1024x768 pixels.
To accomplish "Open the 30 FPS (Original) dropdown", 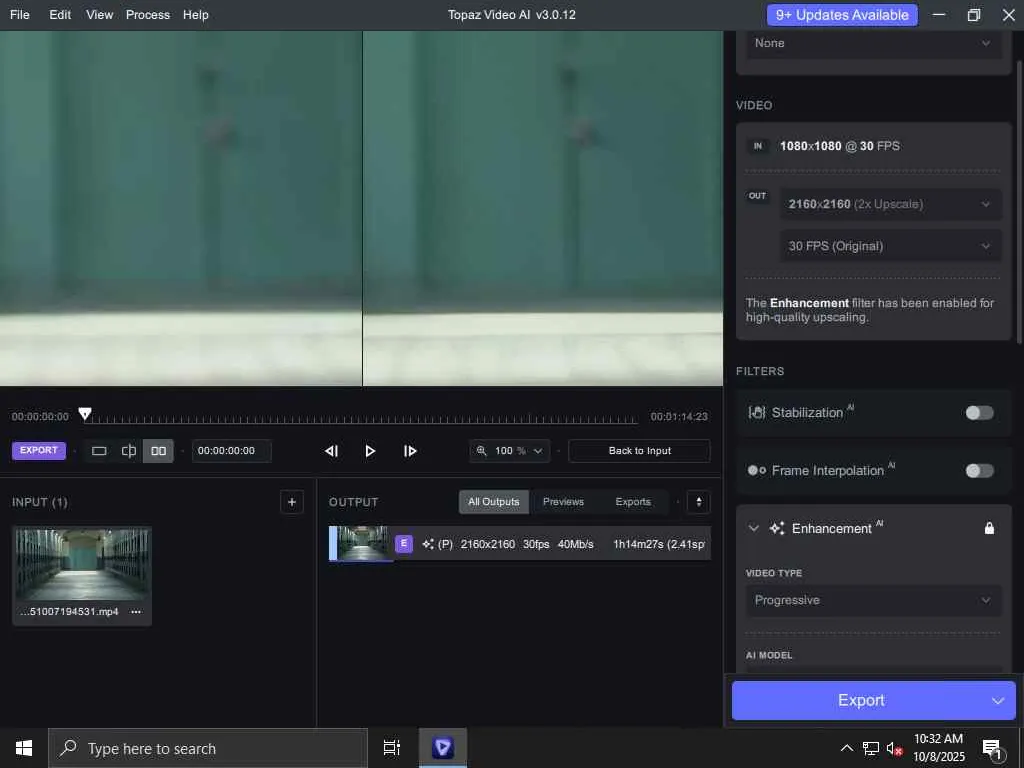I will [x=890, y=246].
